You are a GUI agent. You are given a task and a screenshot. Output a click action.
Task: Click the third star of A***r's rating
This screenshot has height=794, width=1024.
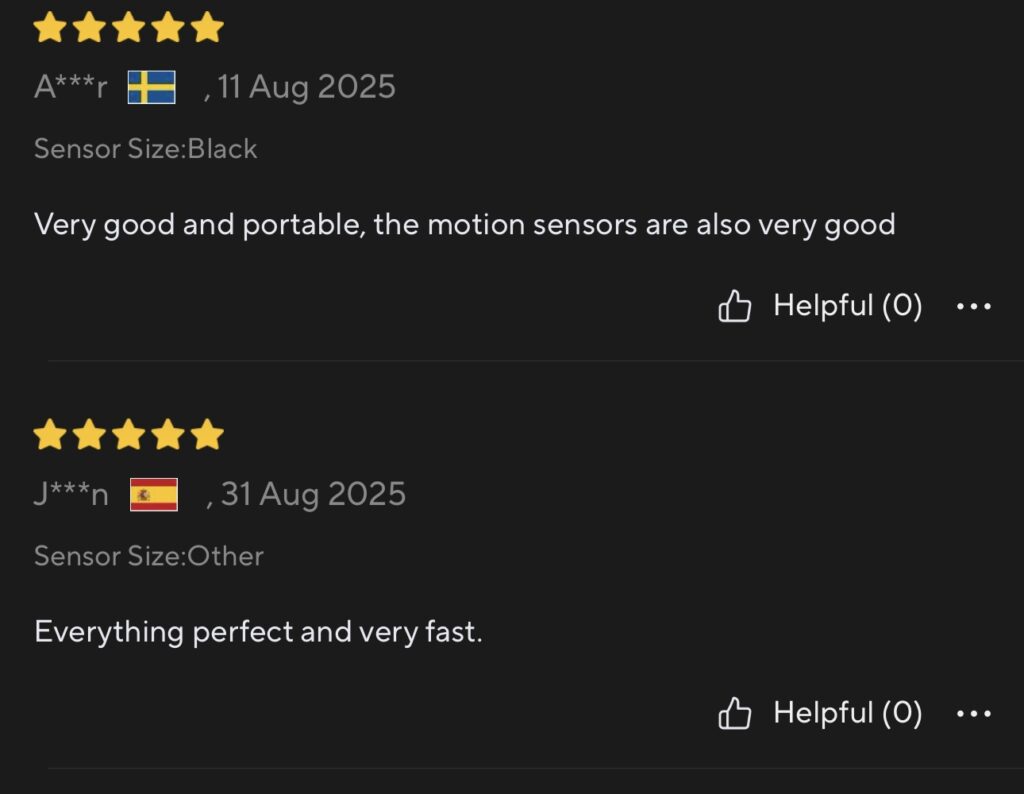(128, 27)
